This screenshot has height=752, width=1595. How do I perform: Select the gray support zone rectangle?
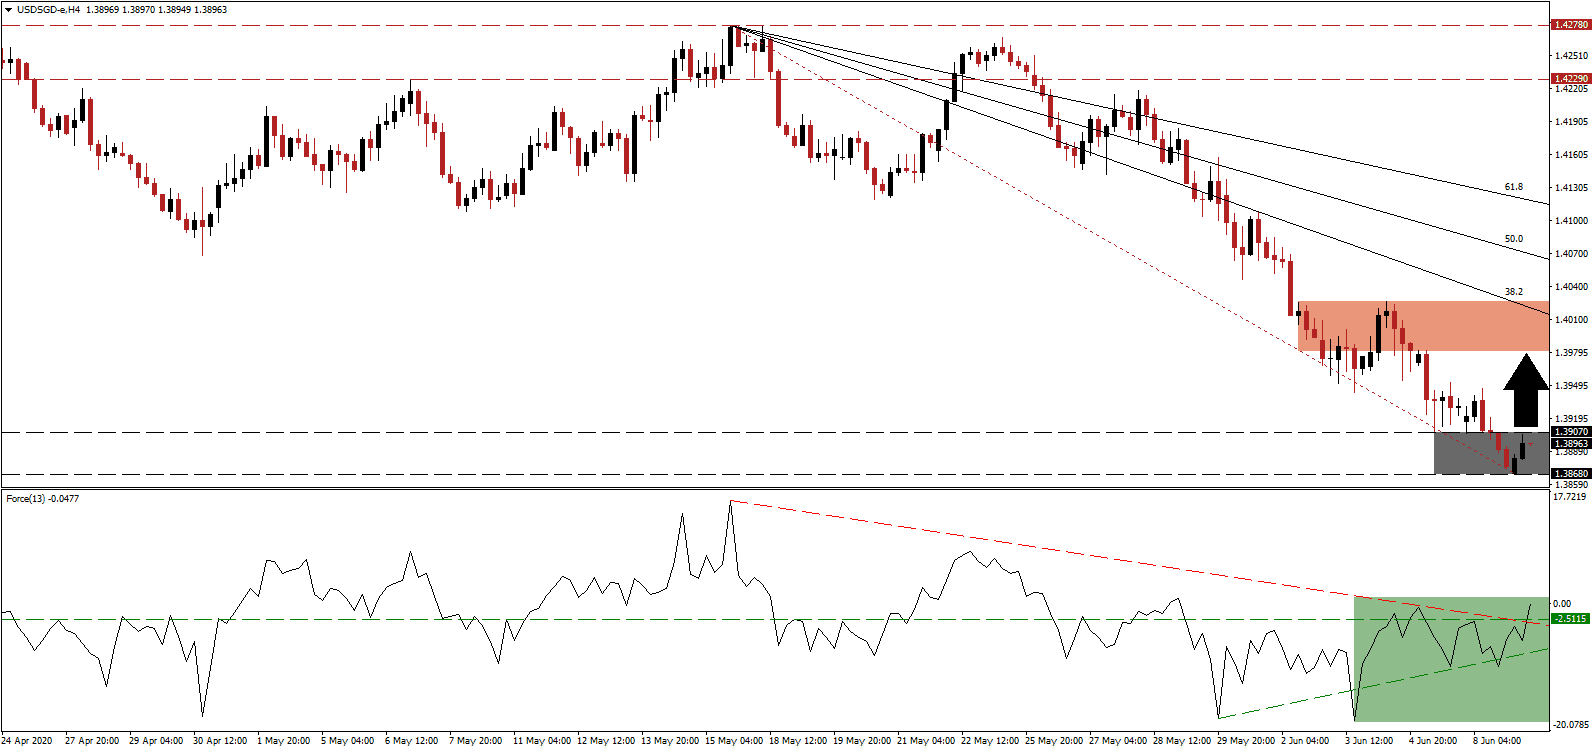[1470, 454]
